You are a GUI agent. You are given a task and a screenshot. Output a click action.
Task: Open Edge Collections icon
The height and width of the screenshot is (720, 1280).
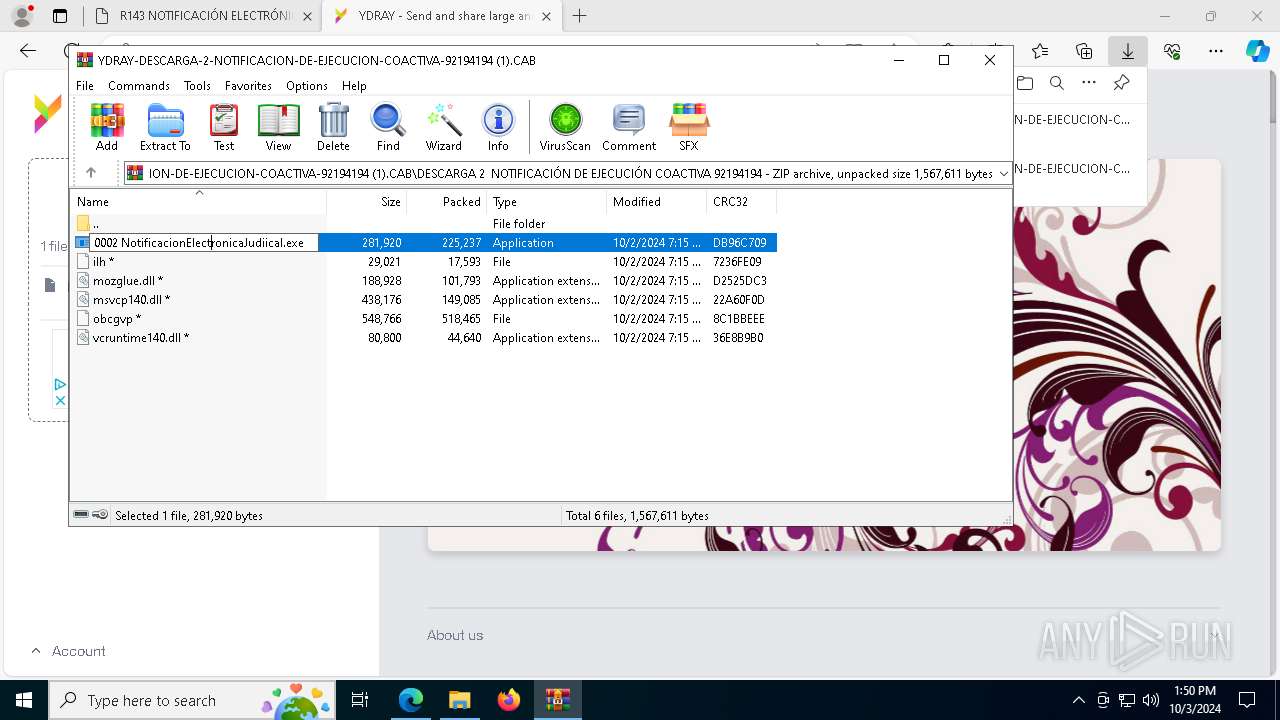1084,51
